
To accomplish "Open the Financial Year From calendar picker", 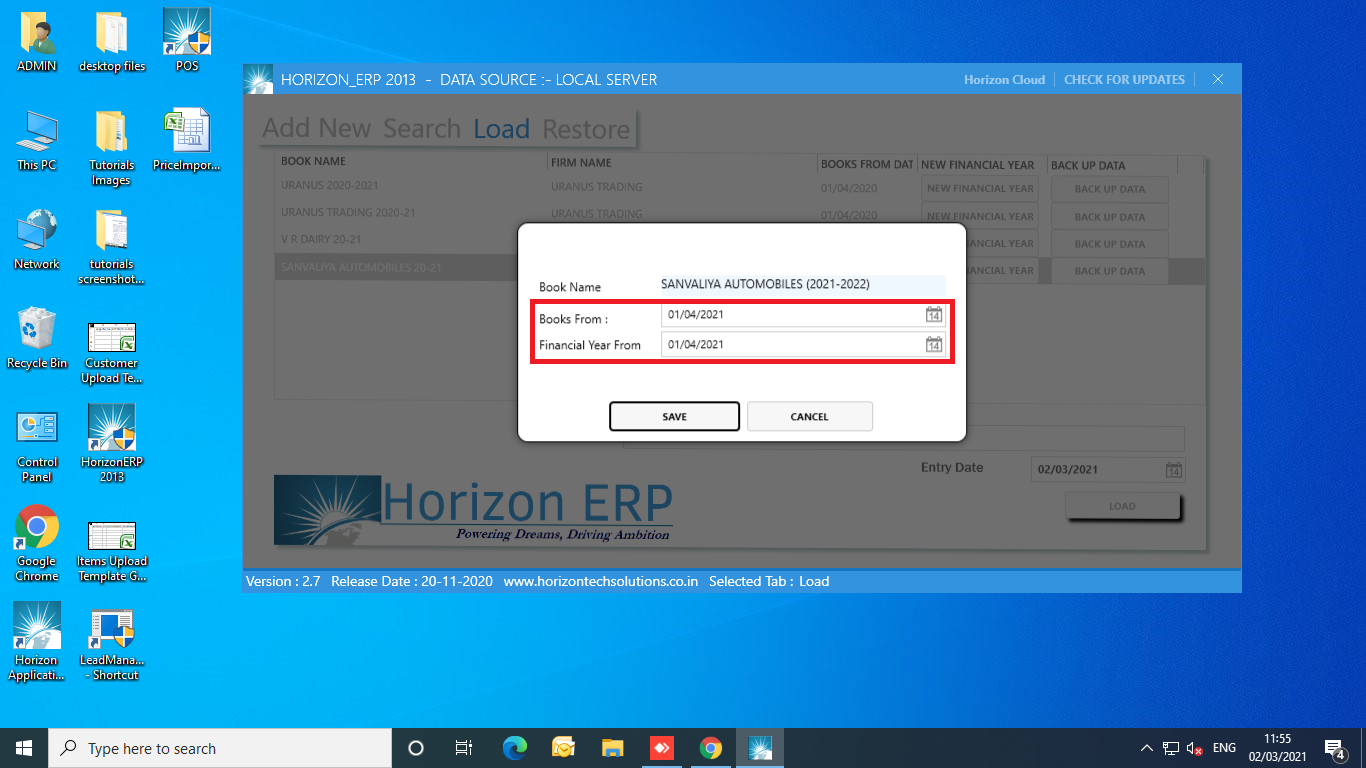I will click(x=933, y=345).
